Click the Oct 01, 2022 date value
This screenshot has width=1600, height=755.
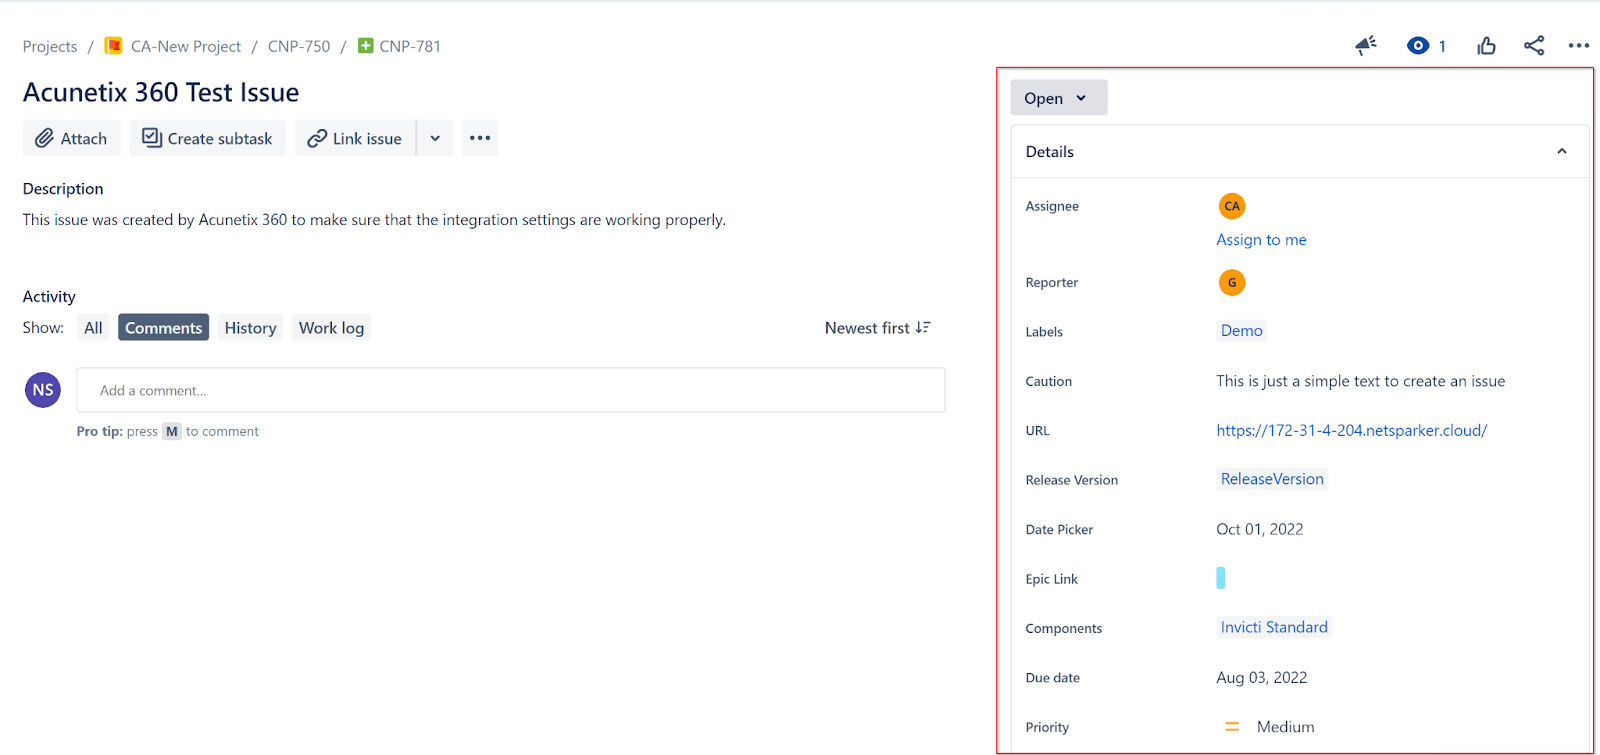tap(1260, 529)
